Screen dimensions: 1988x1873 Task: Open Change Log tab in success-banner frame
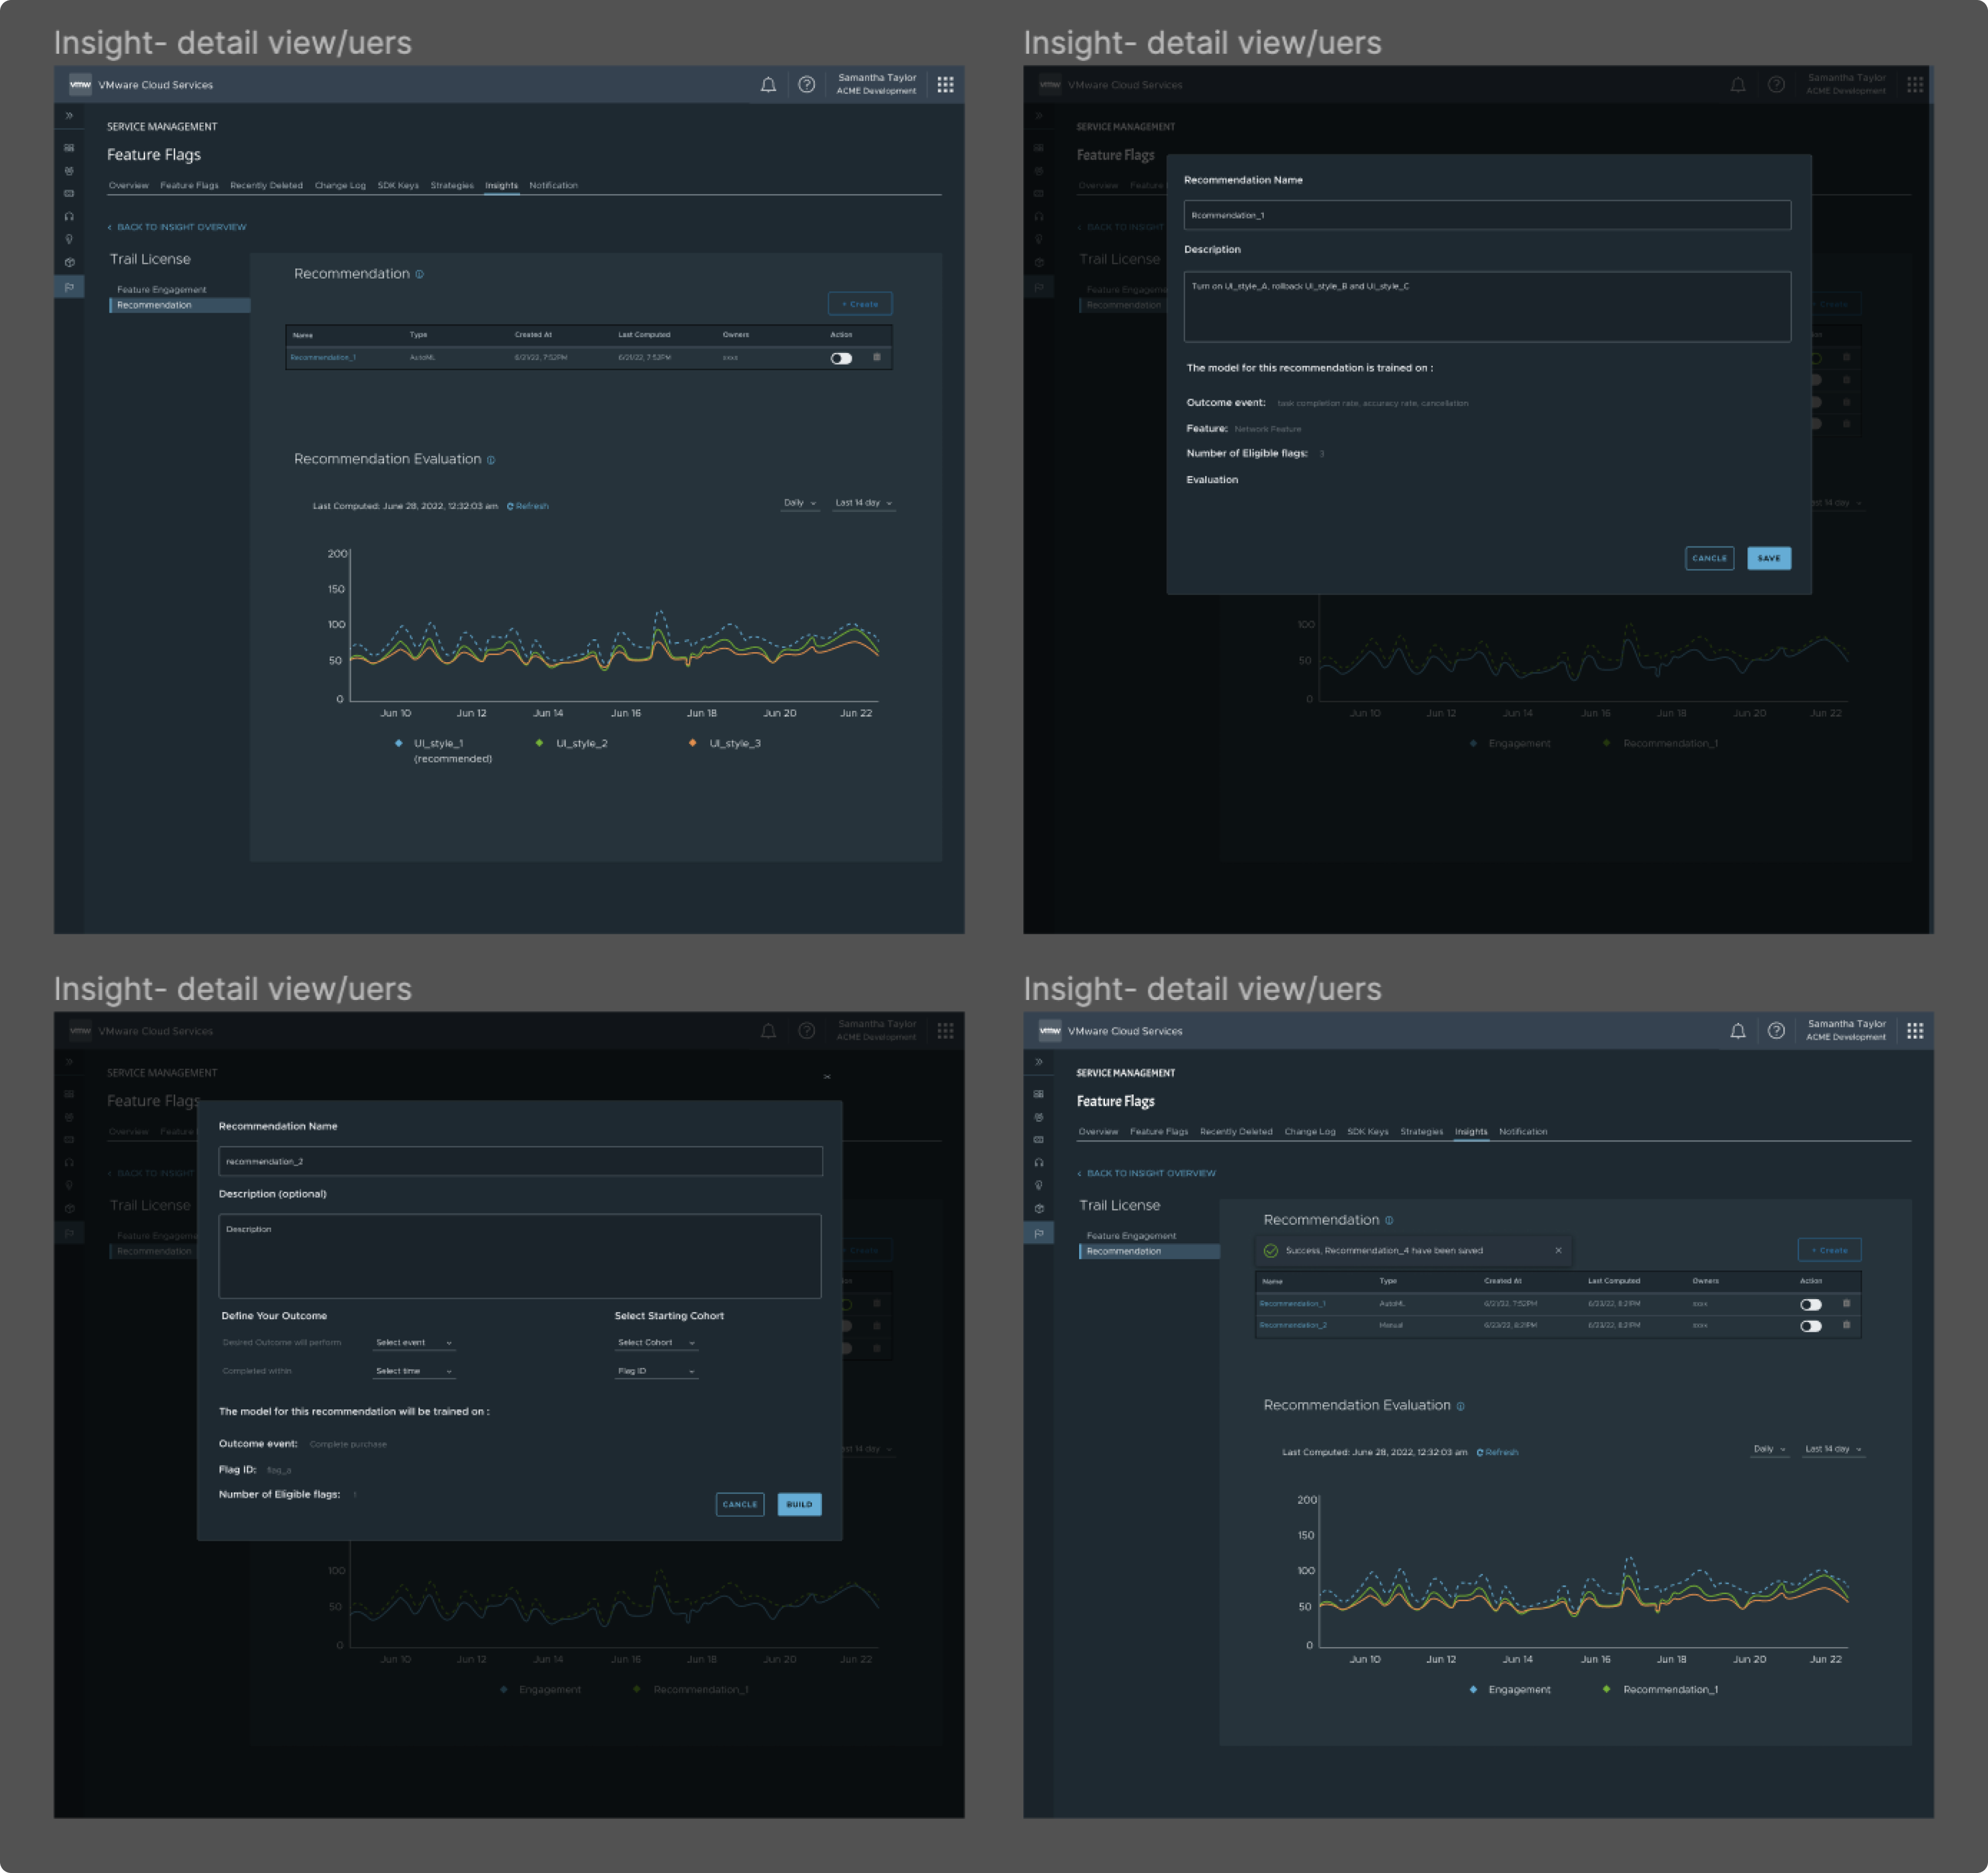[1310, 1131]
